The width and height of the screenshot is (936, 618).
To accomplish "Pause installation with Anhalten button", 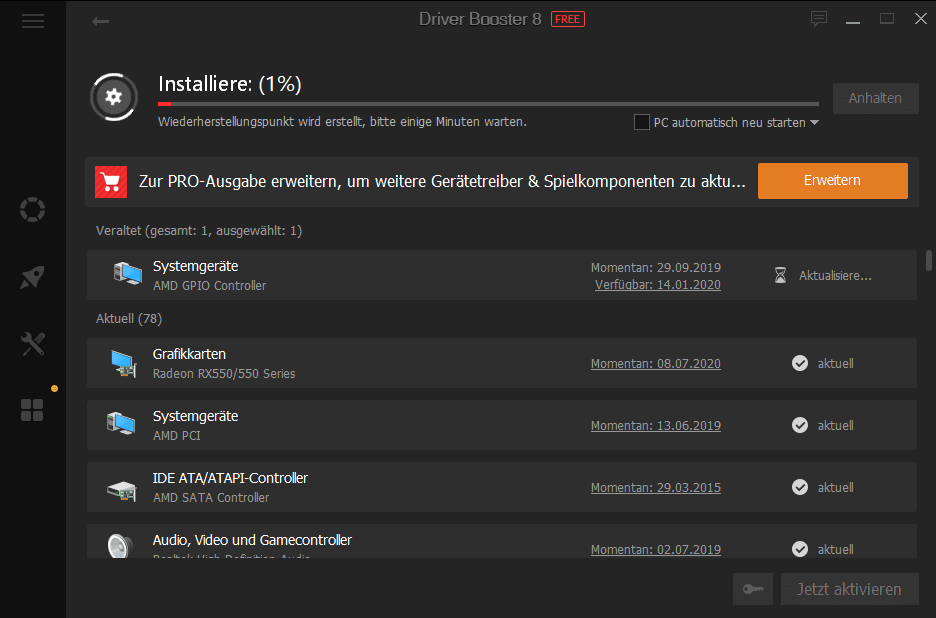I will tap(875, 98).
